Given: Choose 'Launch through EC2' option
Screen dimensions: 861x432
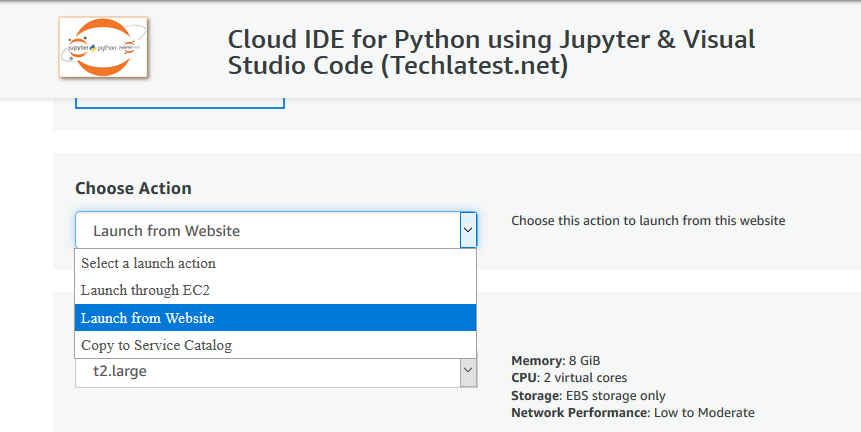Looking at the screenshot, I should point(275,290).
